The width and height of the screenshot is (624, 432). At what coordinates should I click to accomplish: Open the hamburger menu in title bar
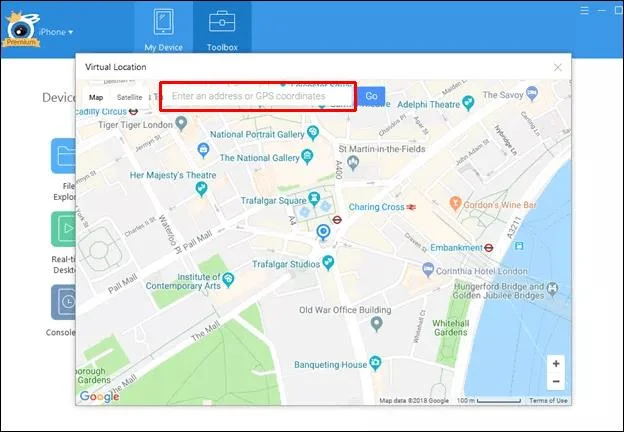click(x=584, y=10)
